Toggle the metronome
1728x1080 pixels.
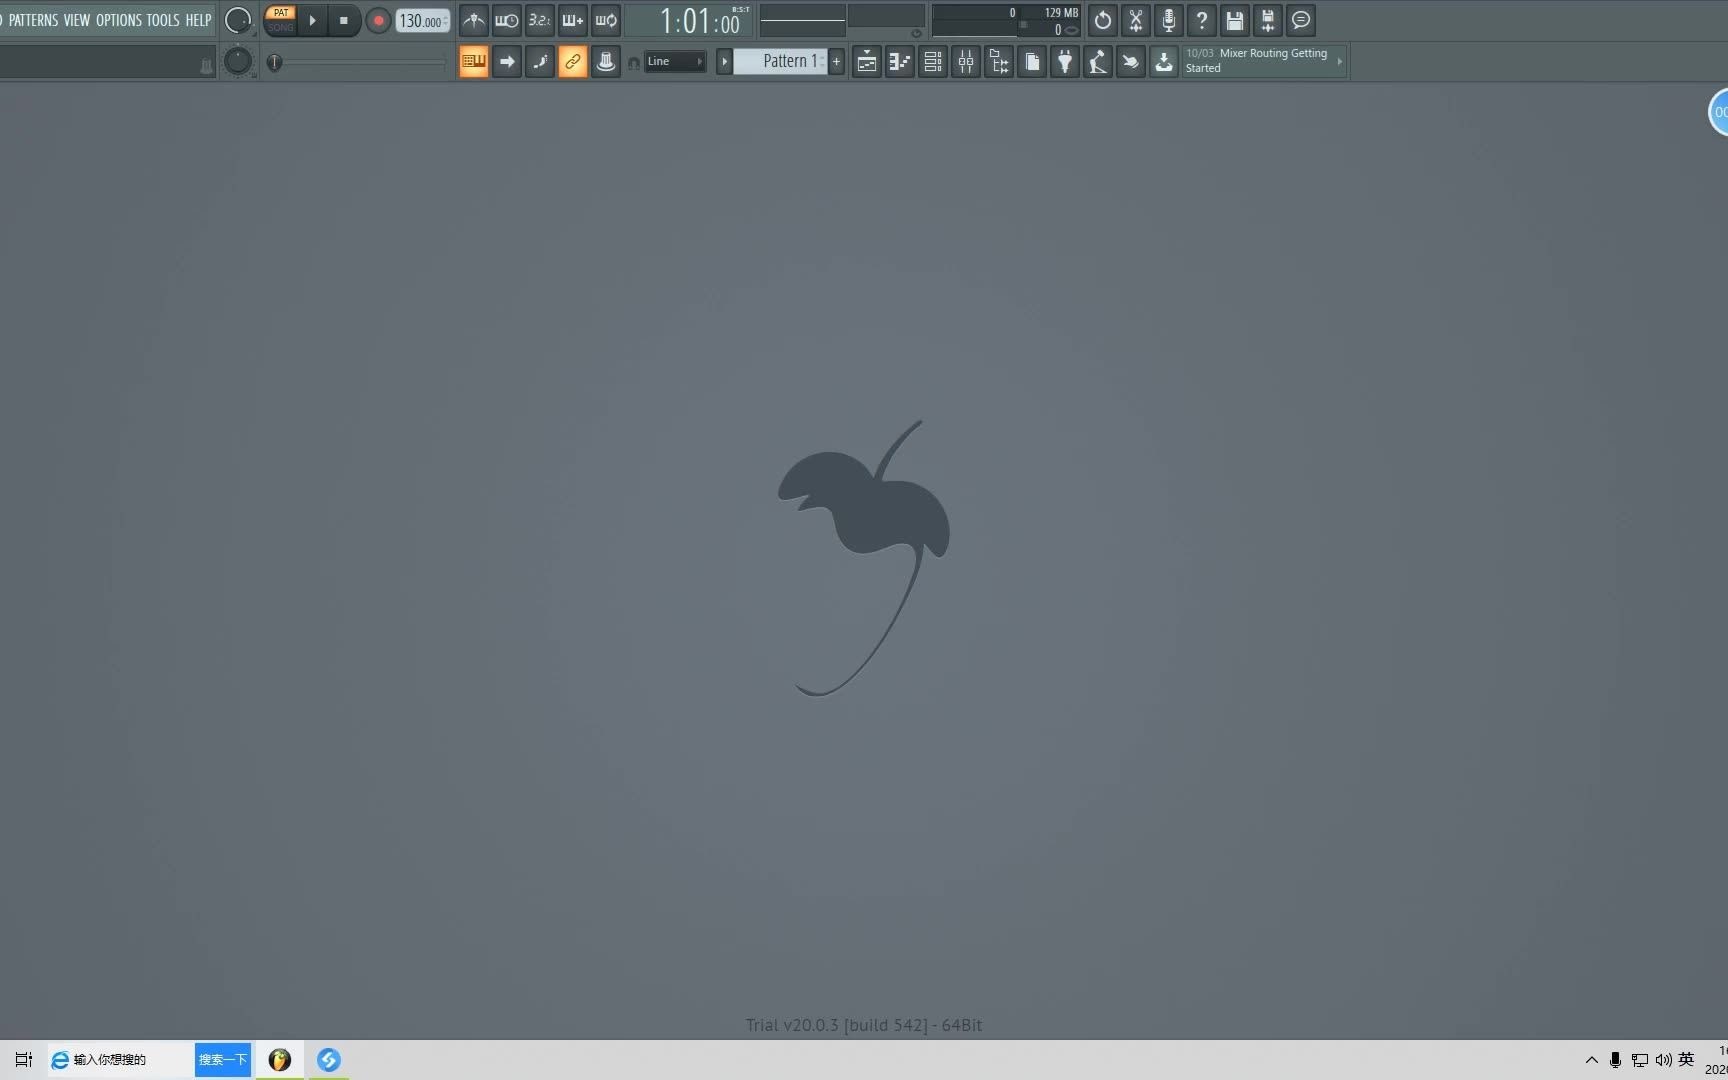[474, 20]
